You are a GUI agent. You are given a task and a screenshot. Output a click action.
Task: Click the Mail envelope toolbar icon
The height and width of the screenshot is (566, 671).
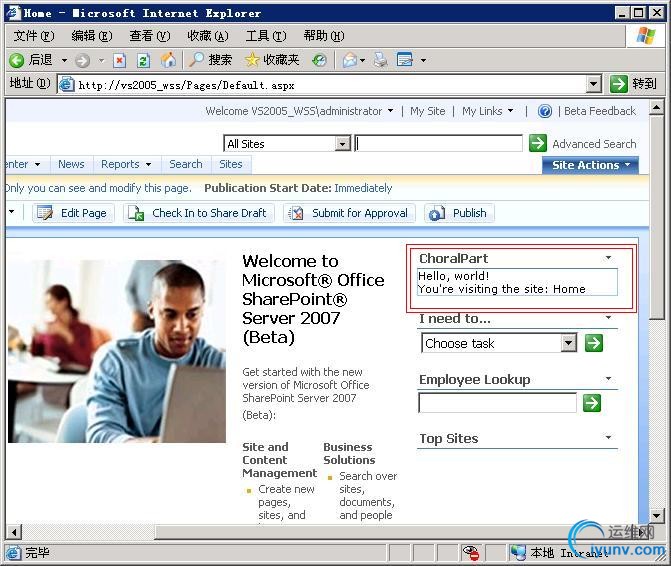[350, 60]
